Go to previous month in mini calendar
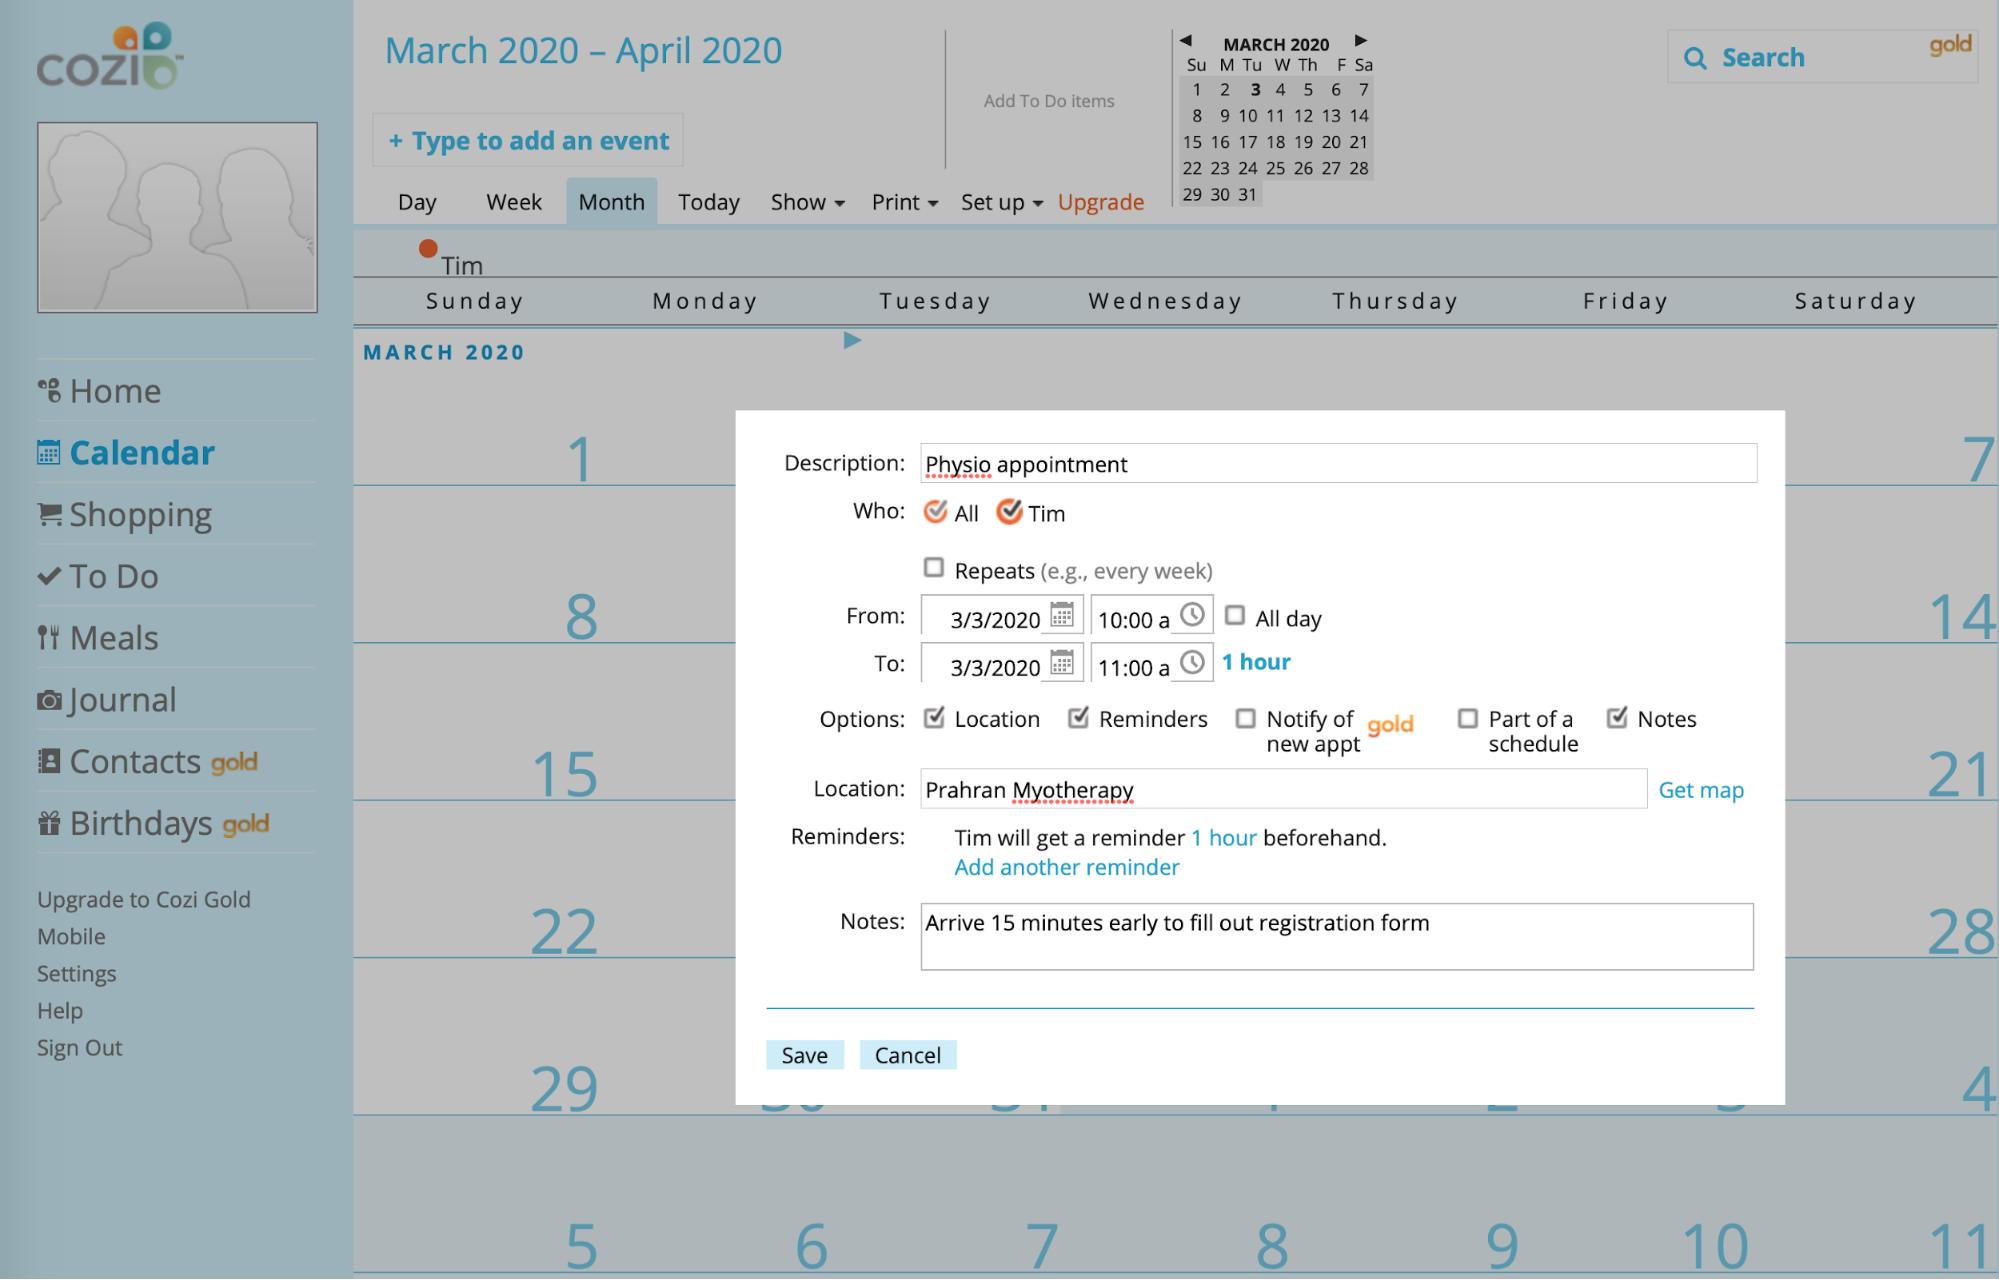 [x=1186, y=41]
